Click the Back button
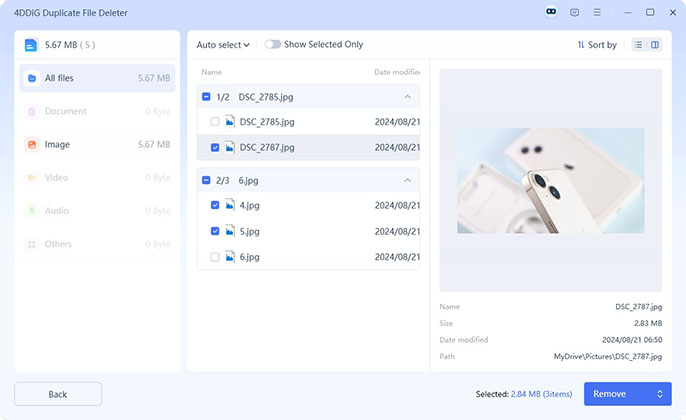 coord(58,394)
